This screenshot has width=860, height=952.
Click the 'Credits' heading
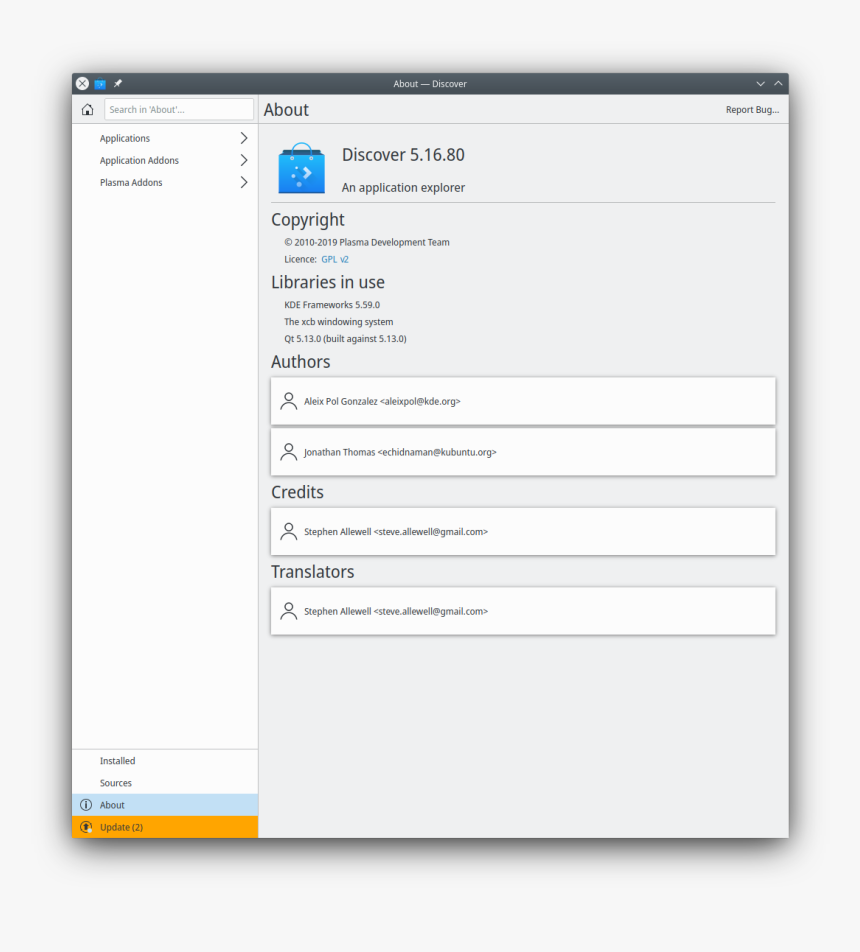pos(298,492)
